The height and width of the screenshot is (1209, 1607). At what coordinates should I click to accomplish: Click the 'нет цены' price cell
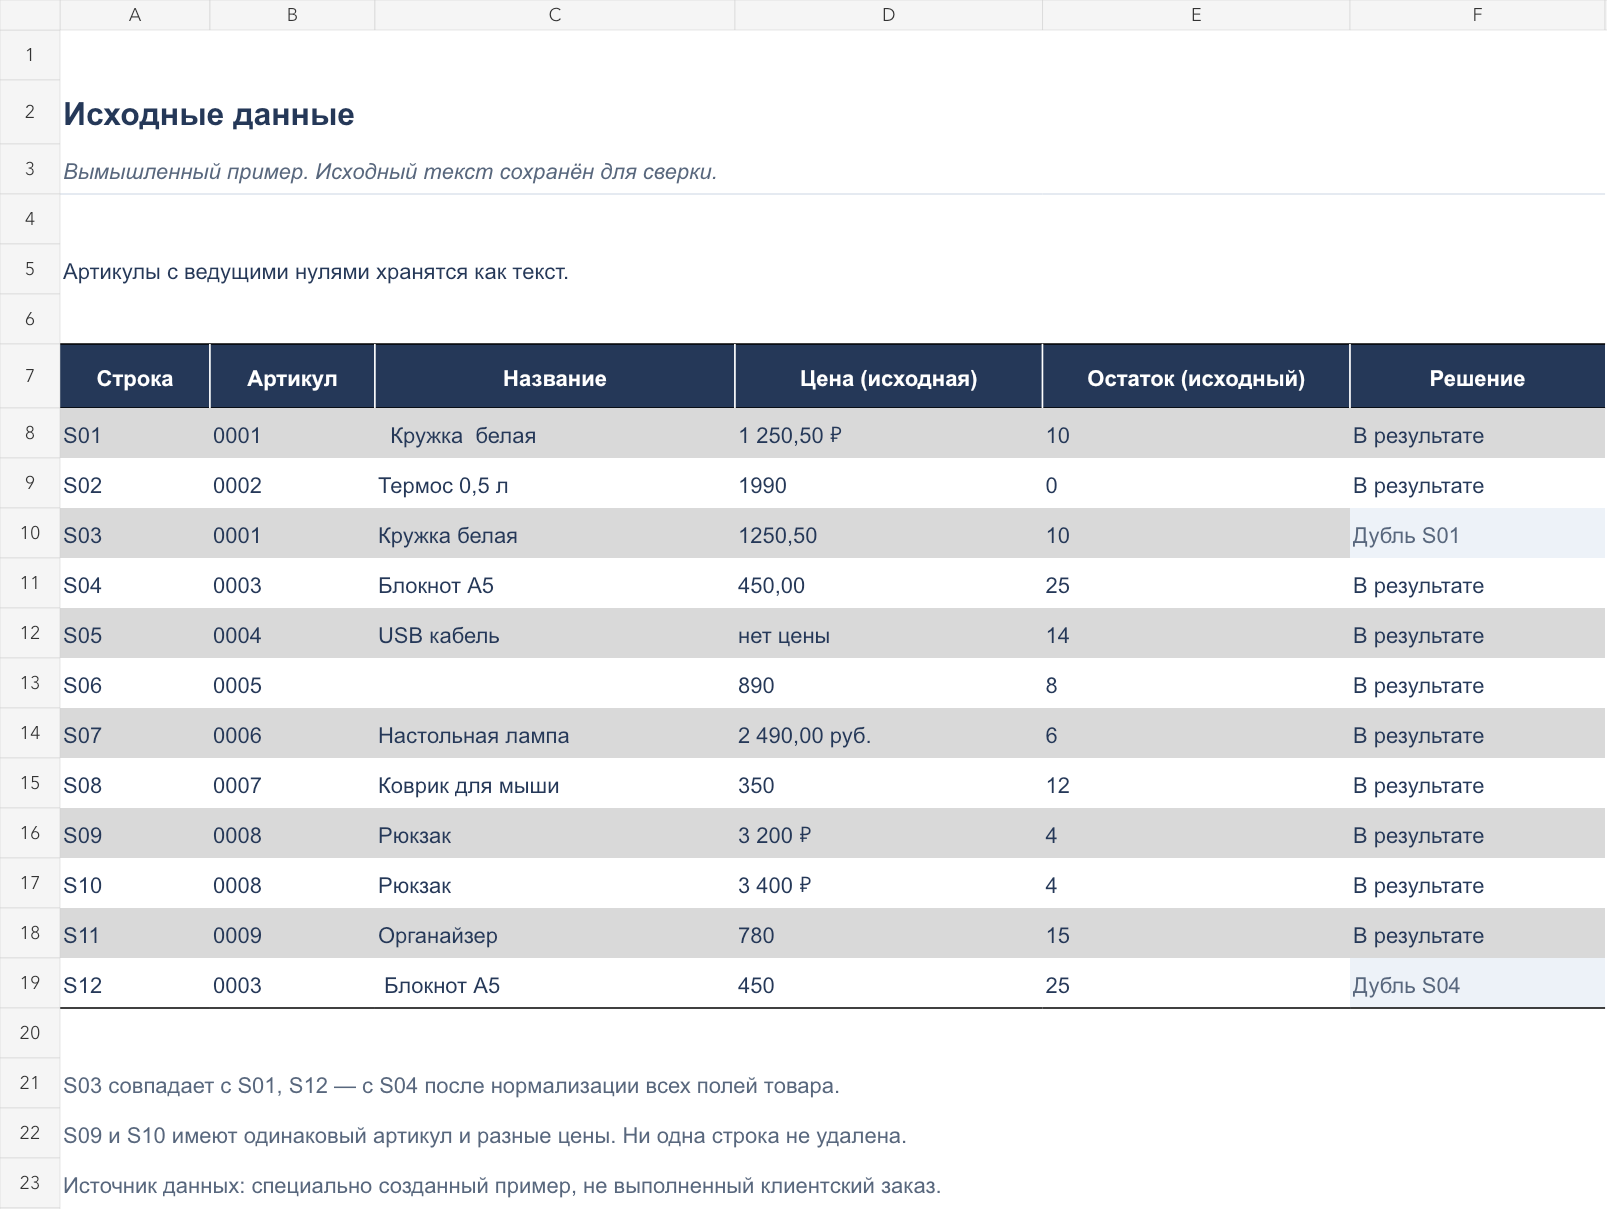pyautogui.click(x=889, y=635)
